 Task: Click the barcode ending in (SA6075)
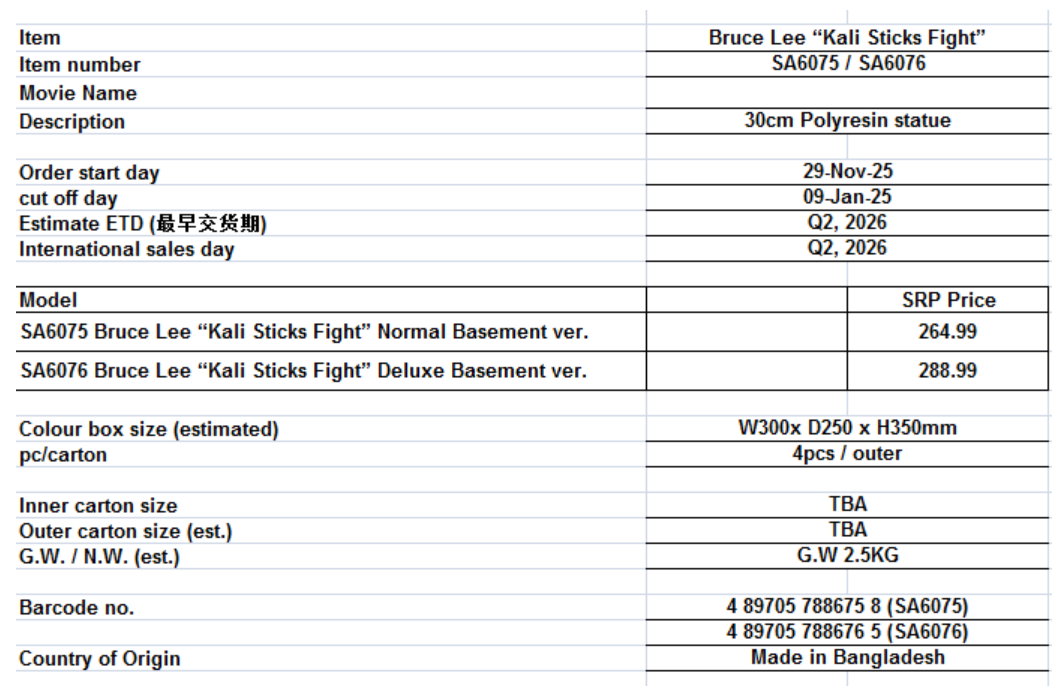pos(847,607)
